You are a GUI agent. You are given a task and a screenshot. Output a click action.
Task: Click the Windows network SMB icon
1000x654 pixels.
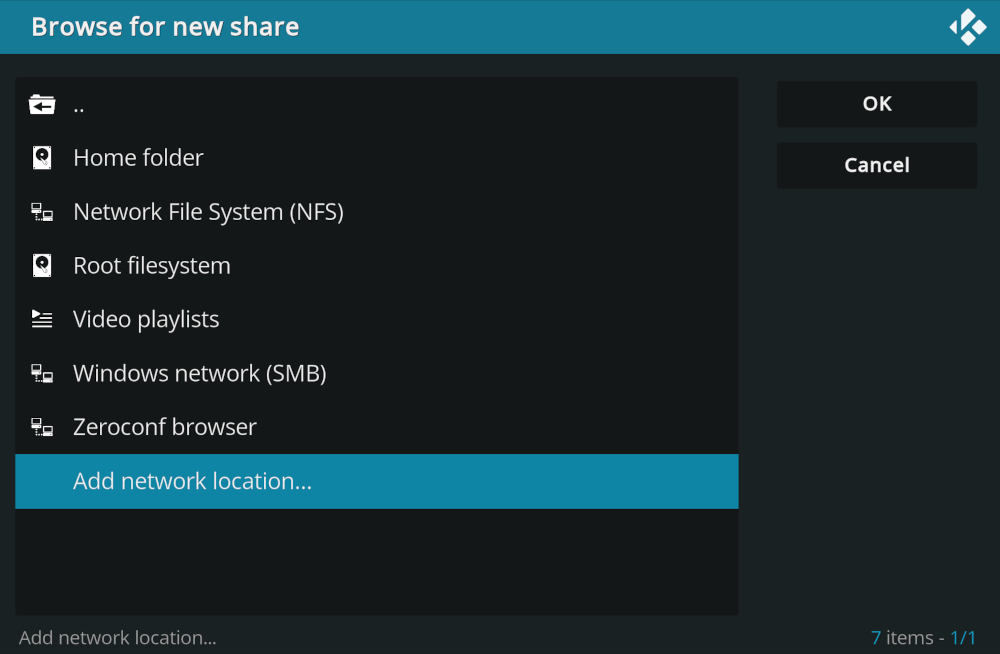[42, 373]
